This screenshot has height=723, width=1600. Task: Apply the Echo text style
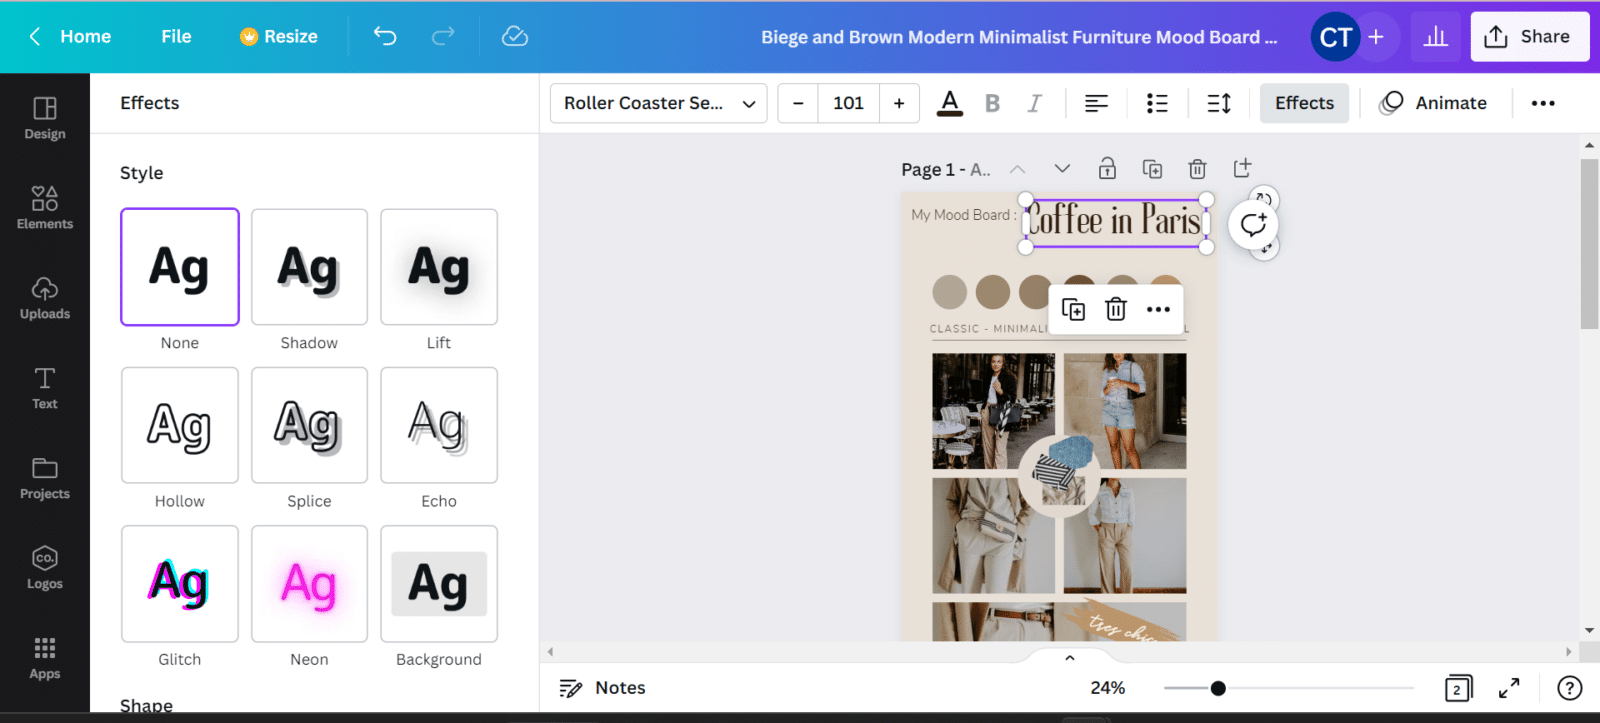pos(439,425)
